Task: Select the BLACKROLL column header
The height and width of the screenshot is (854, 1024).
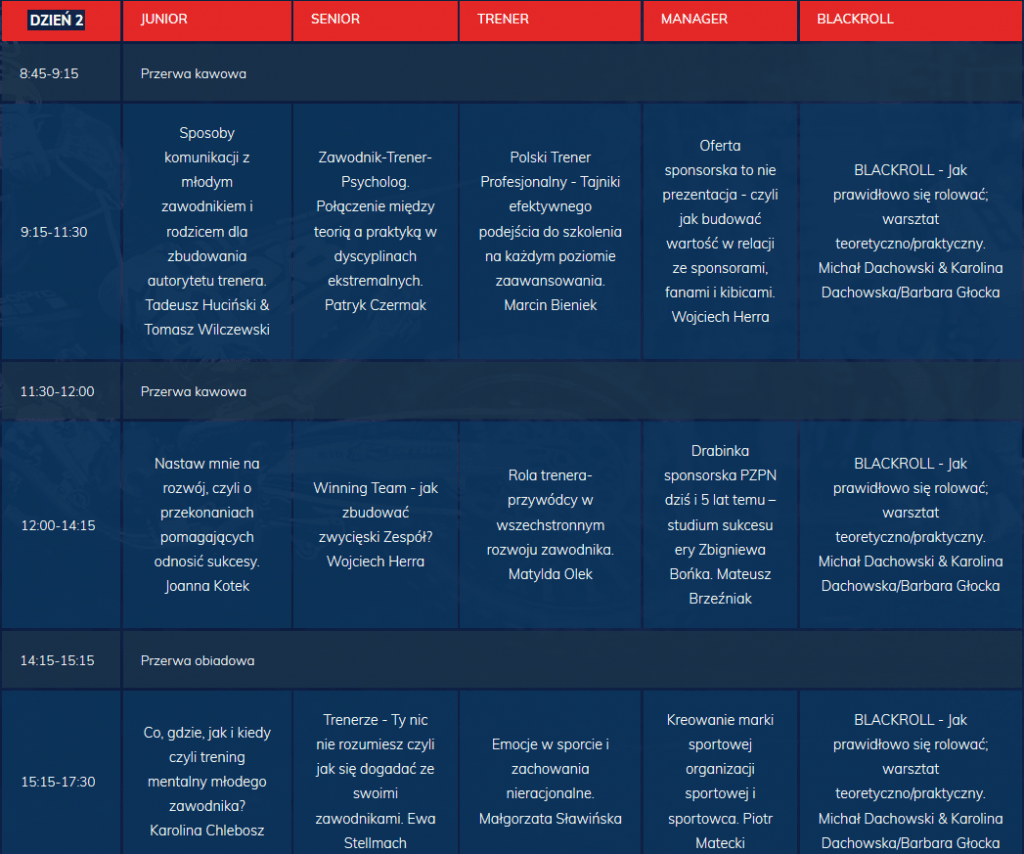Action: coord(855,20)
